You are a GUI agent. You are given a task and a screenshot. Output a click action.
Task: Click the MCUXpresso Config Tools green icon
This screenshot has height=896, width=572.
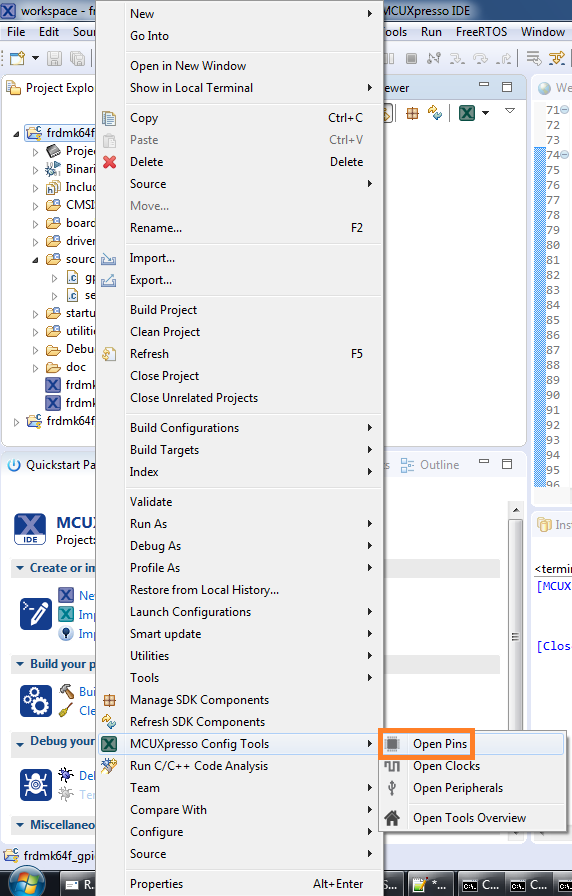tap(109, 743)
